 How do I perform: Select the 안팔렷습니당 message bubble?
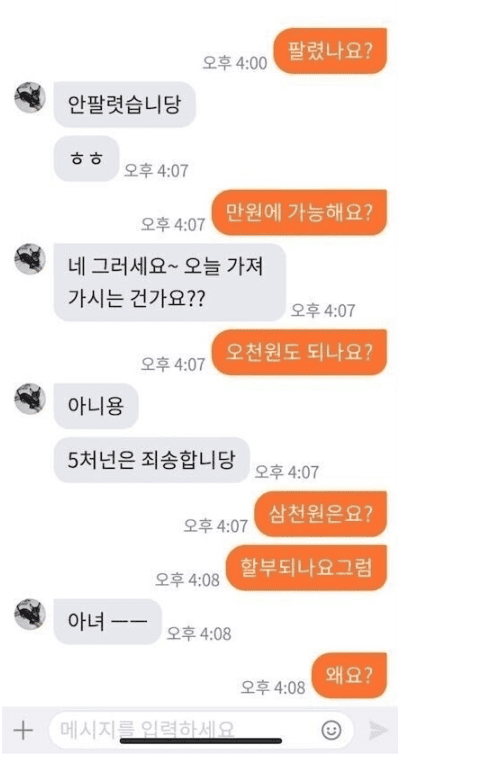(124, 104)
